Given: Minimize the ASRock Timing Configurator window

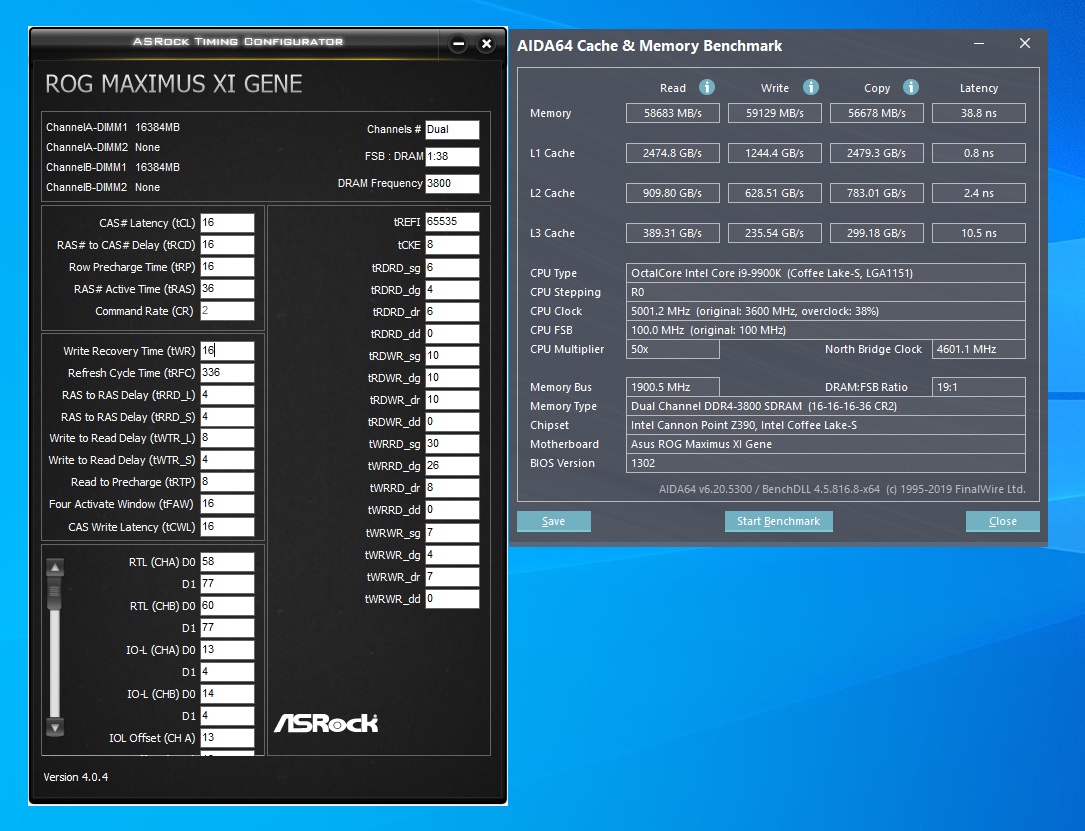Looking at the screenshot, I should pos(458,44).
